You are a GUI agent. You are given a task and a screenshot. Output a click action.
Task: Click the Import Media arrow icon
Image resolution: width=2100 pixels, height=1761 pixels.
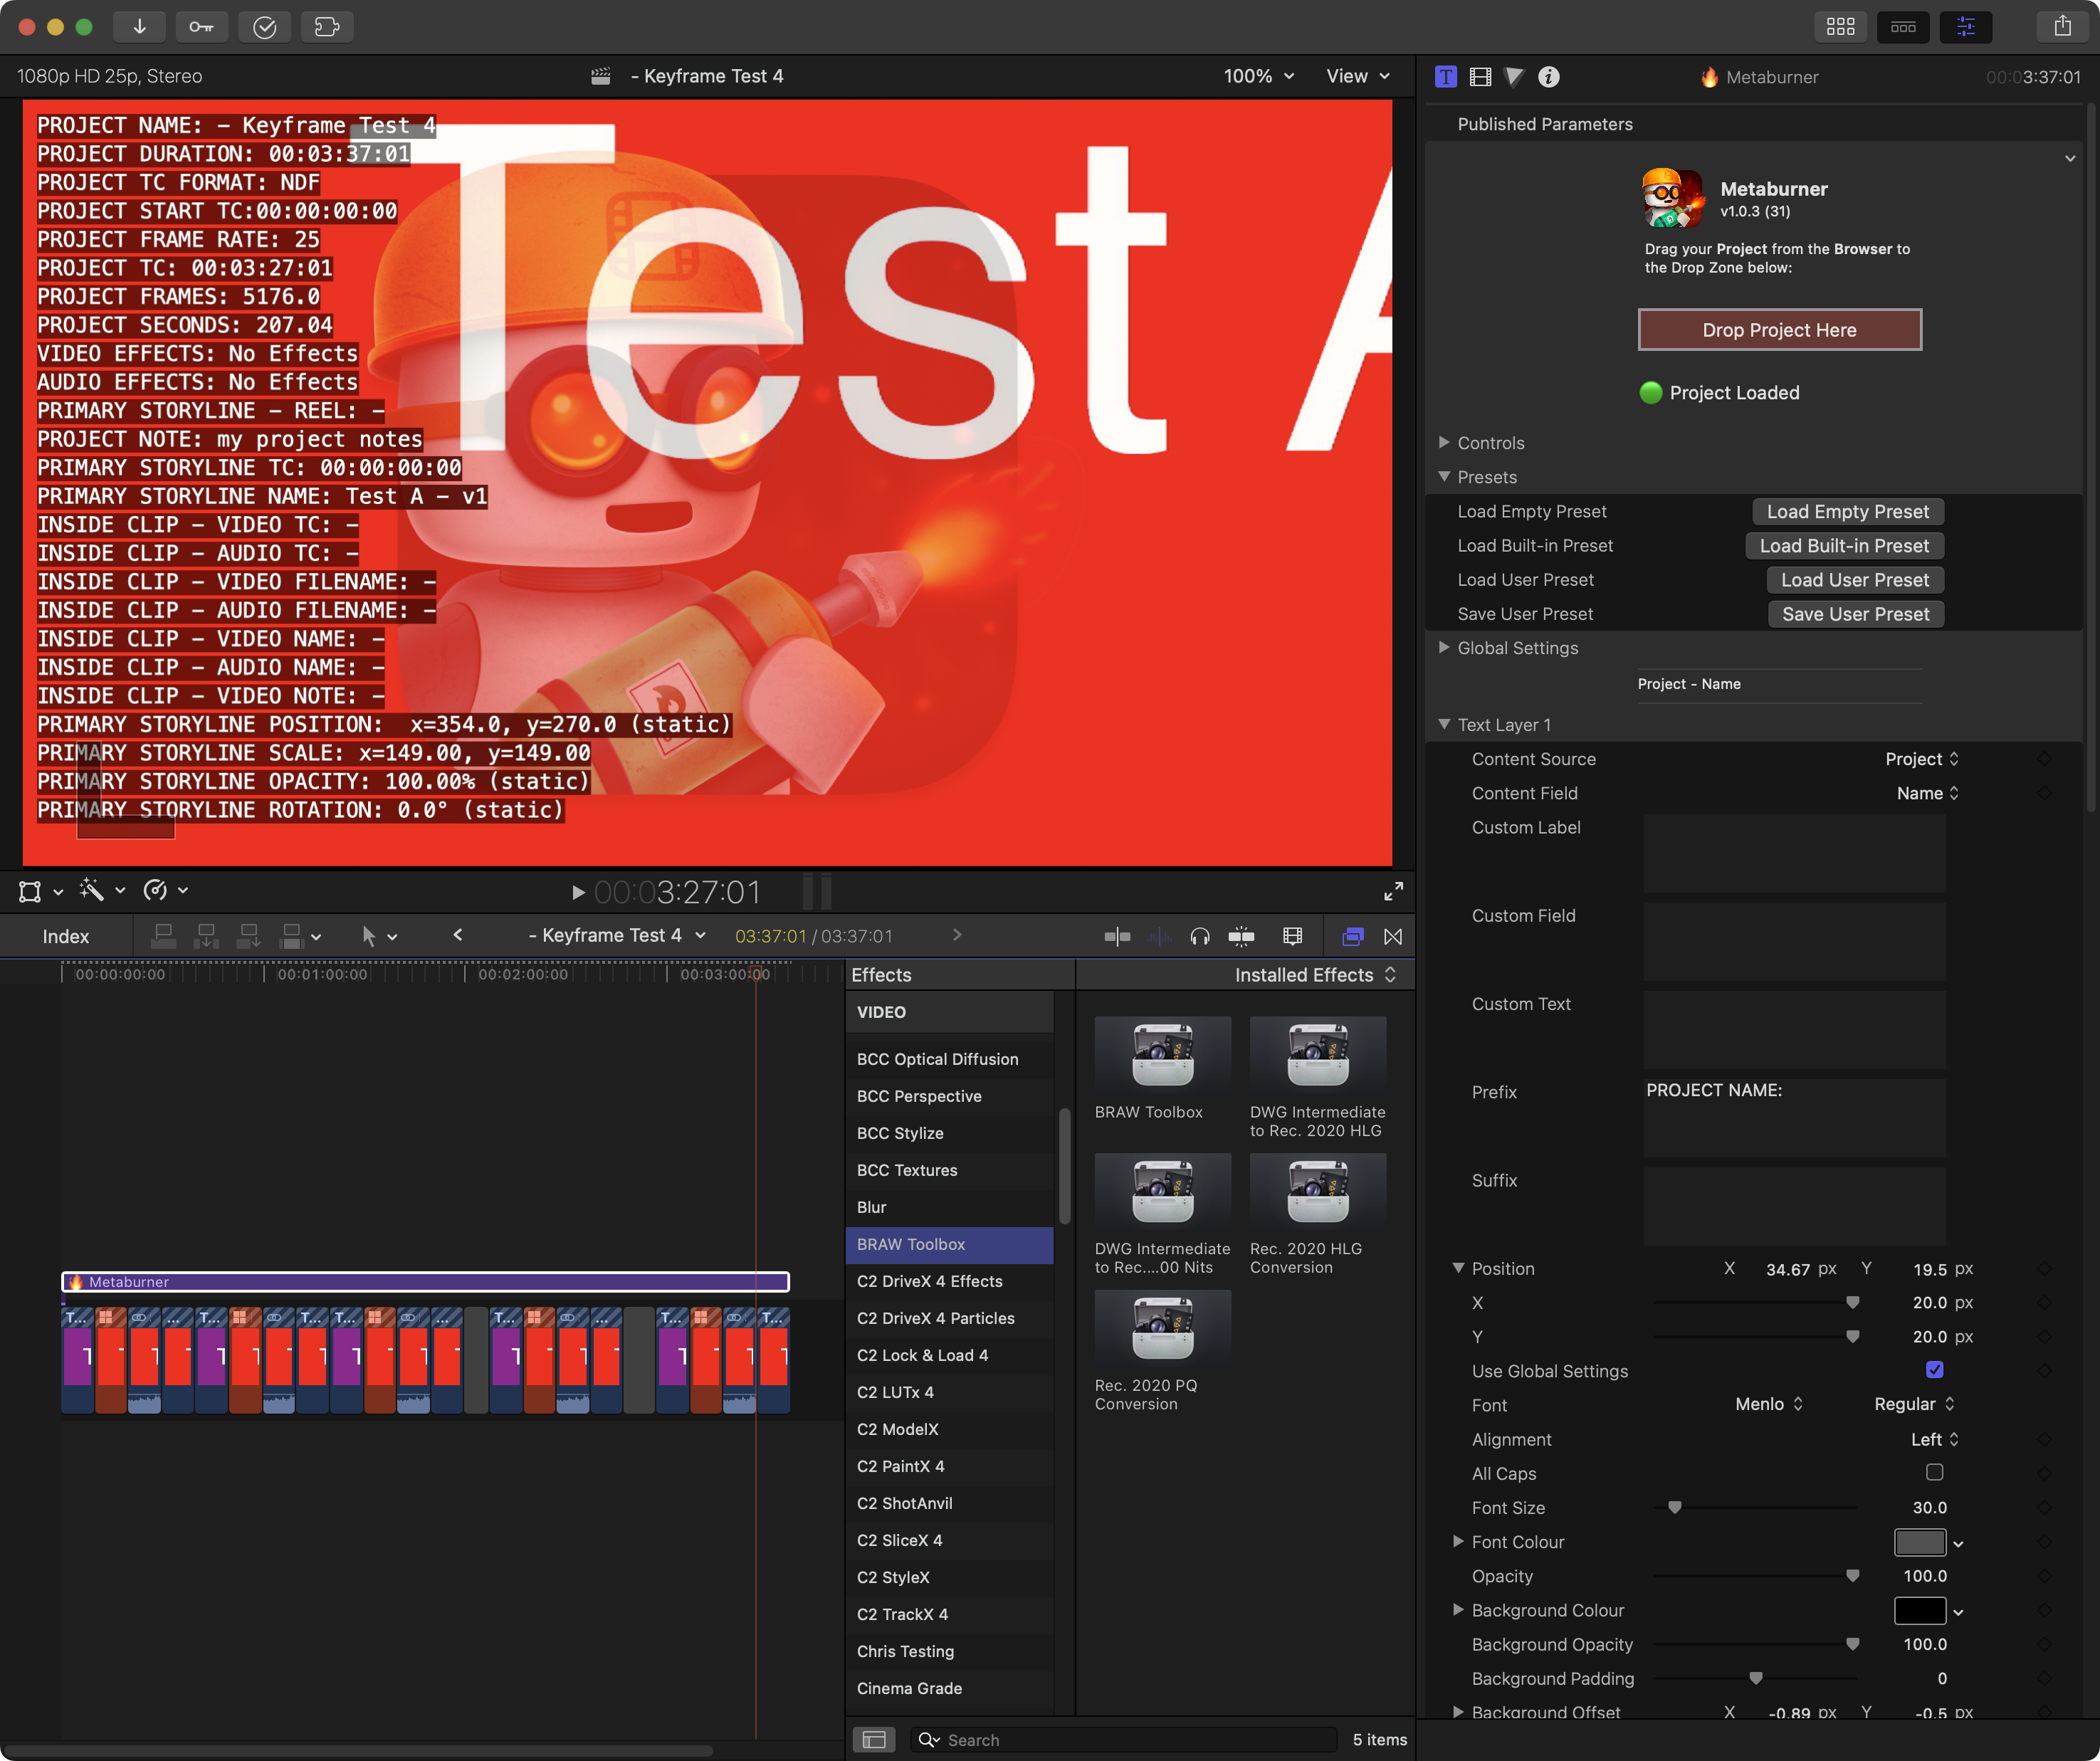139,27
